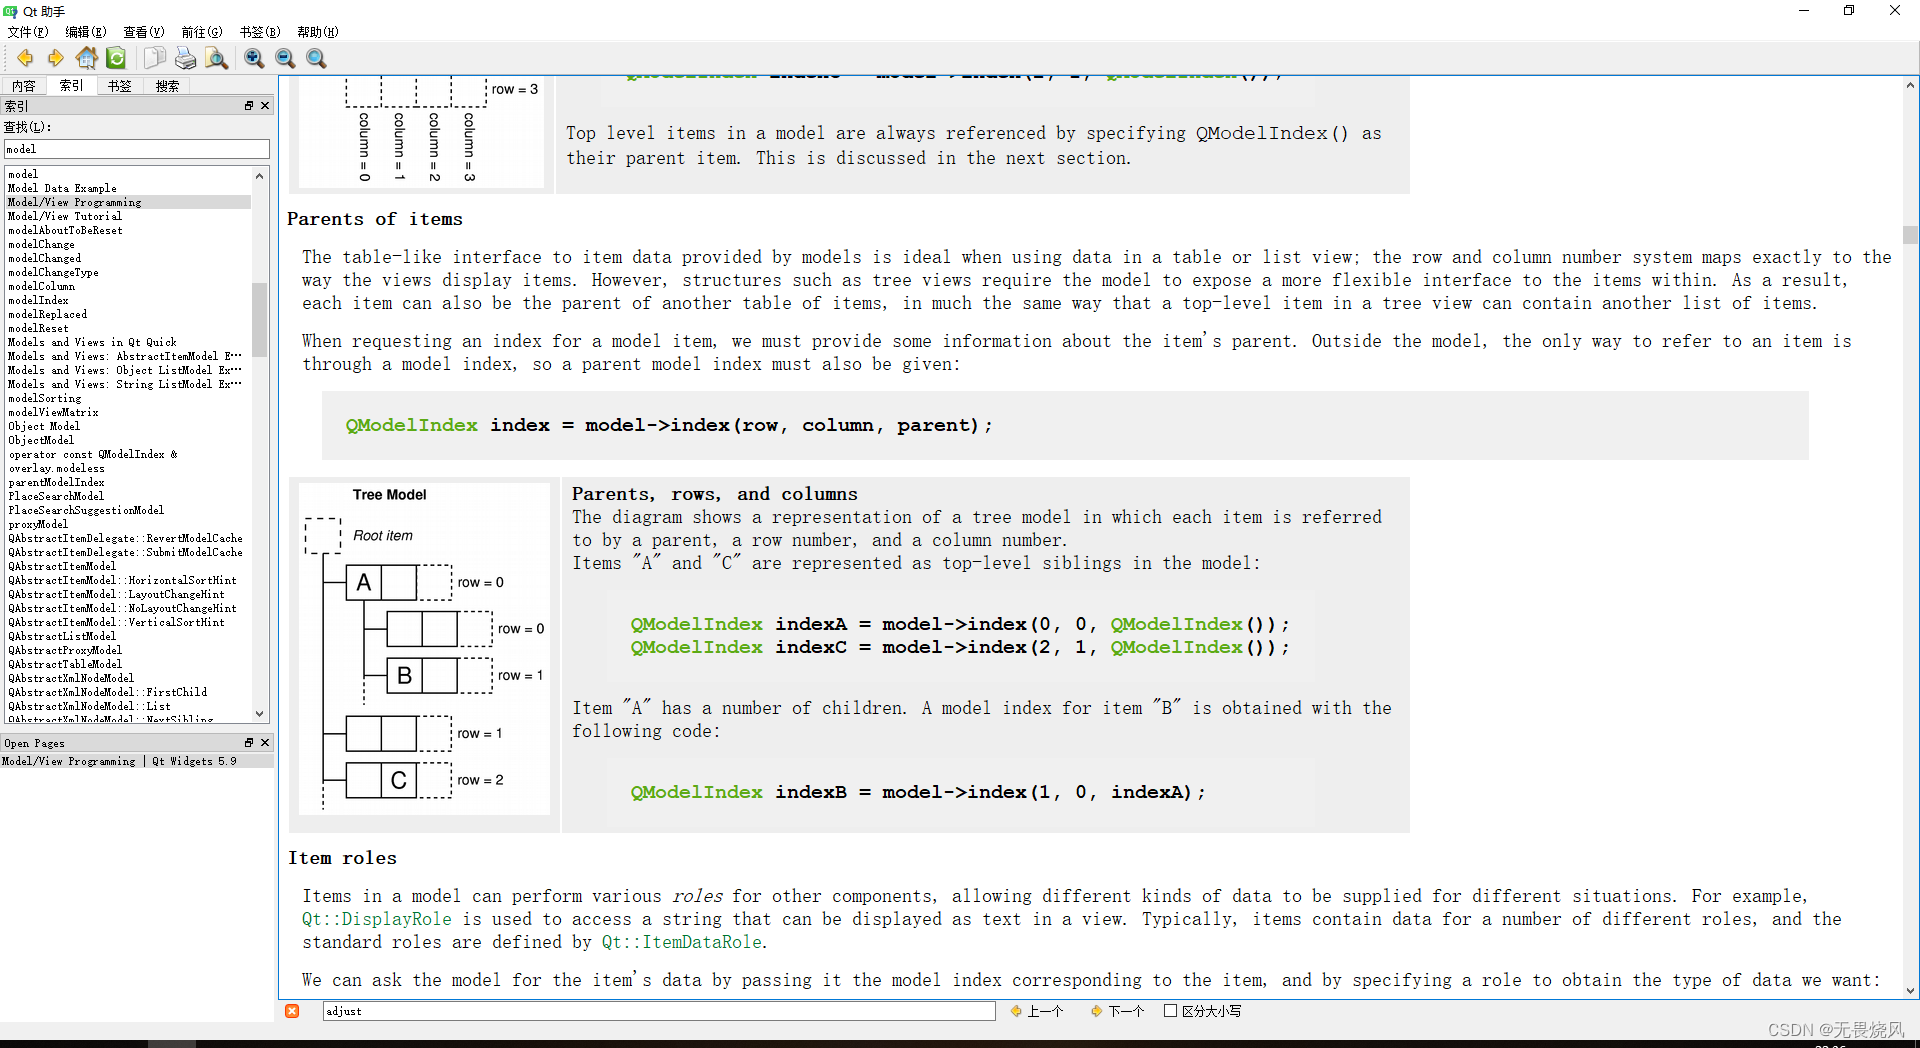Image resolution: width=1920 pixels, height=1048 pixels.
Task: Click the index list scroll-up arrow
Action: coord(260,176)
